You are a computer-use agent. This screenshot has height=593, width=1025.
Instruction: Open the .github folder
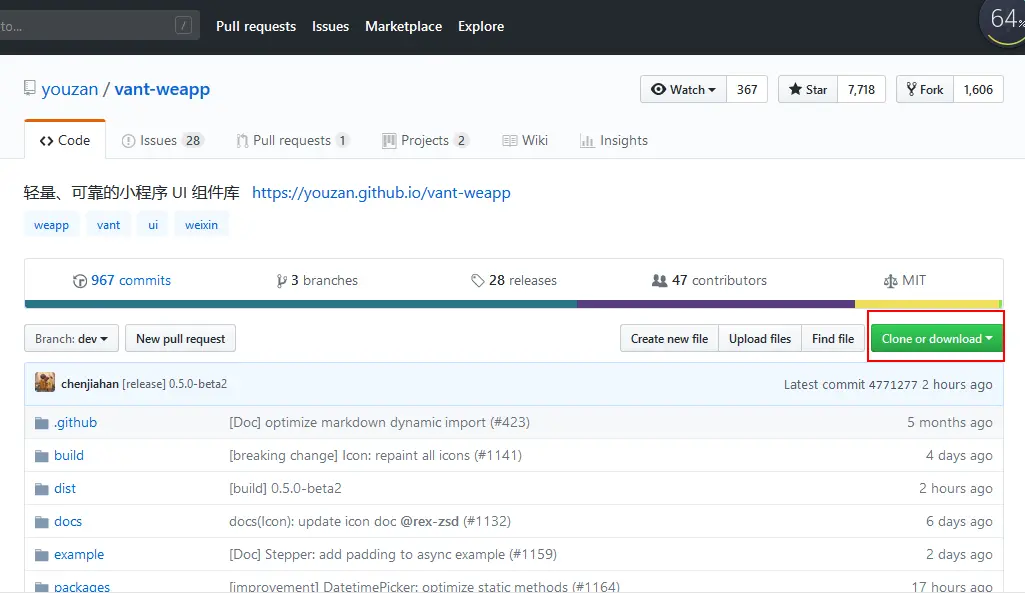[x=75, y=422]
